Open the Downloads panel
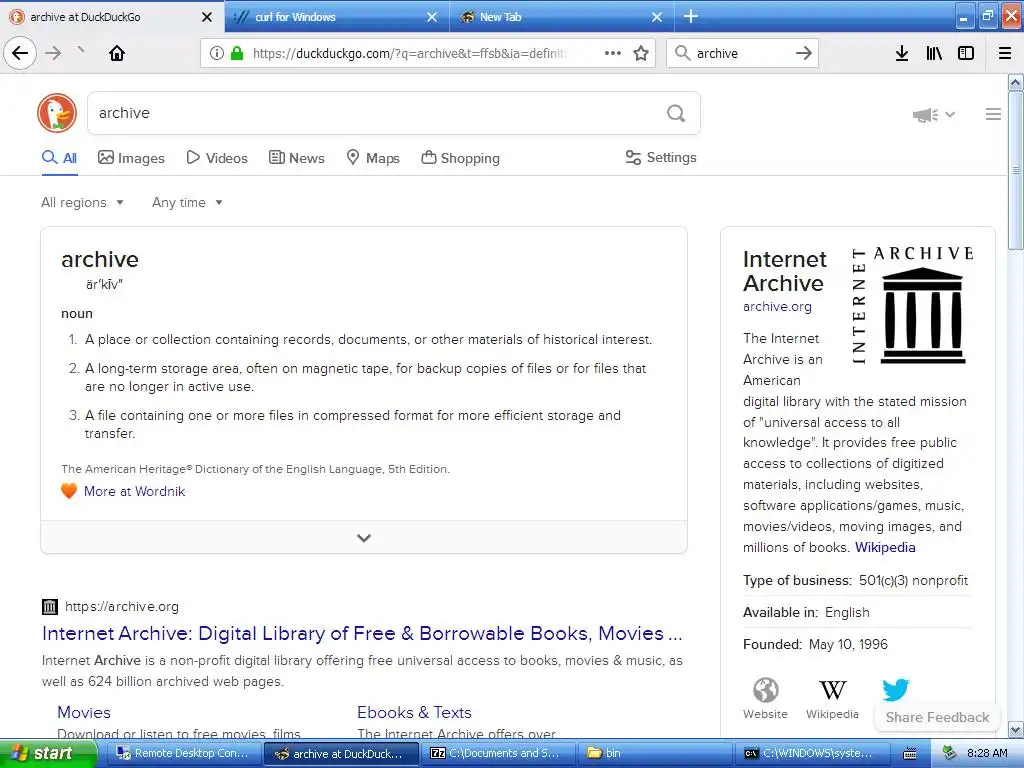This screenshot has width=1024, height=768. 902,54
